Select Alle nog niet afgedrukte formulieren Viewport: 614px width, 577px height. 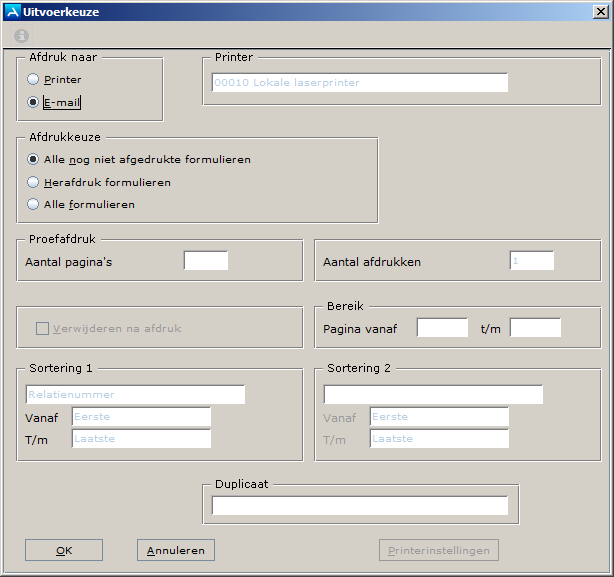(34, 159)
